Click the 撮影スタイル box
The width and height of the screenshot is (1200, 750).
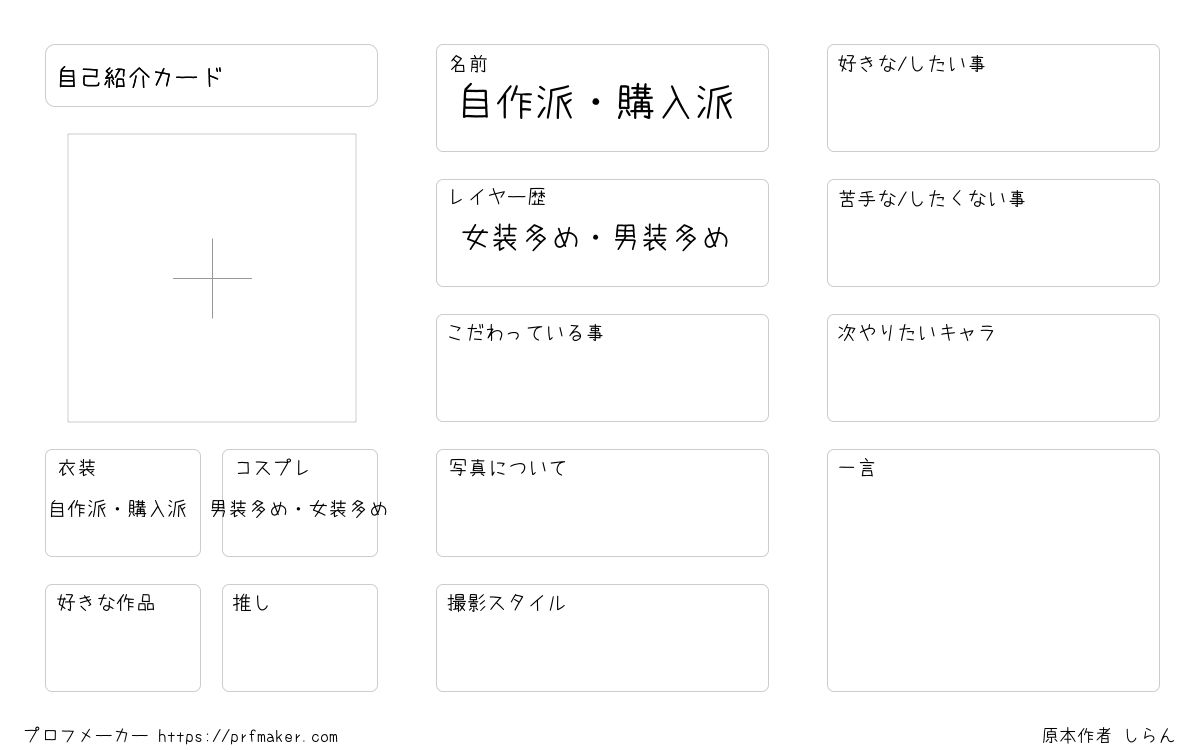click(x=602, y=638)
